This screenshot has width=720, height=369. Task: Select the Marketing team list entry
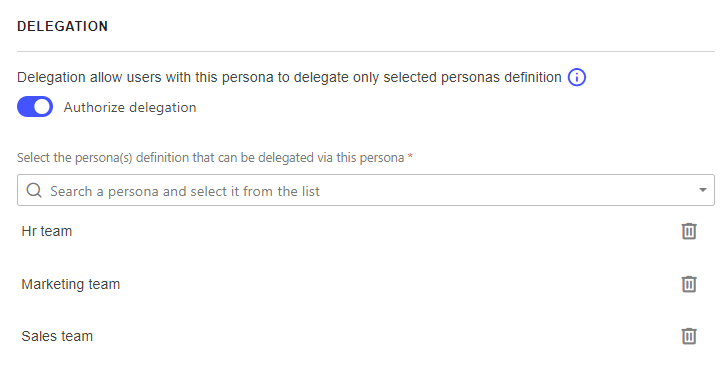tap(71, 284)
